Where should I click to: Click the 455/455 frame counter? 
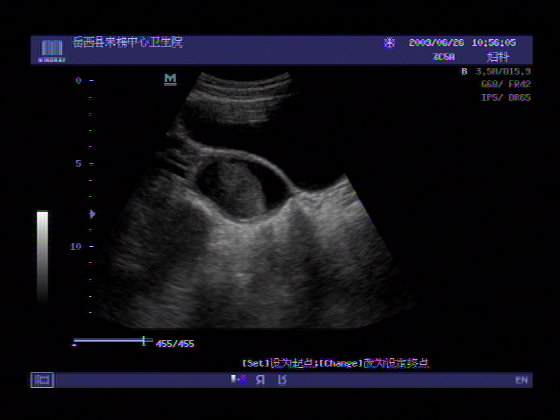pos(175,344)
